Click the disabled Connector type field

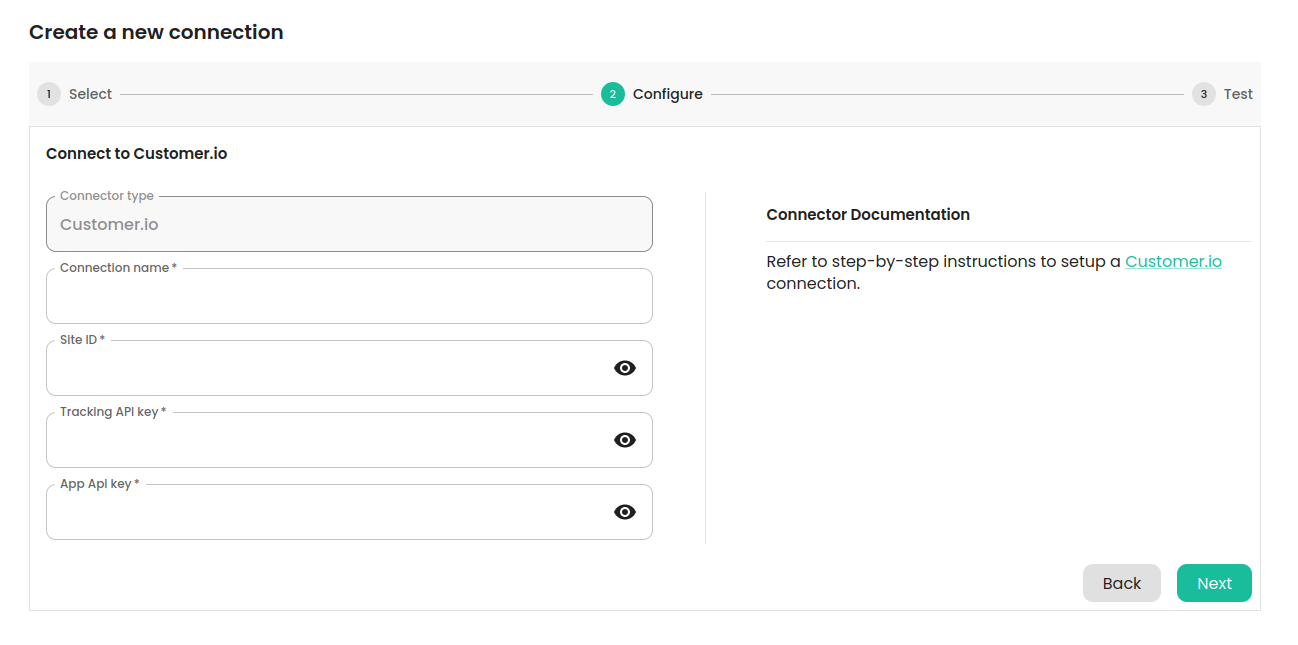(349, 224)
